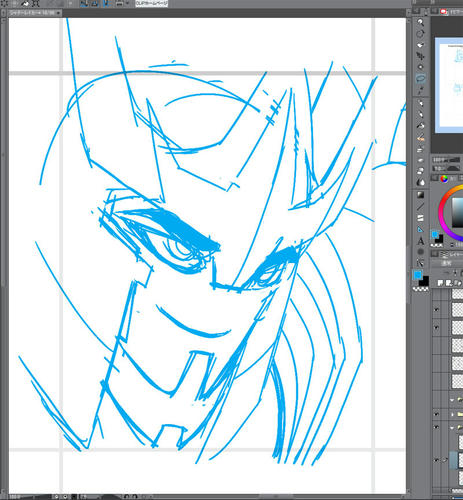Select the Ruler triangle tool

click(420, 229)
